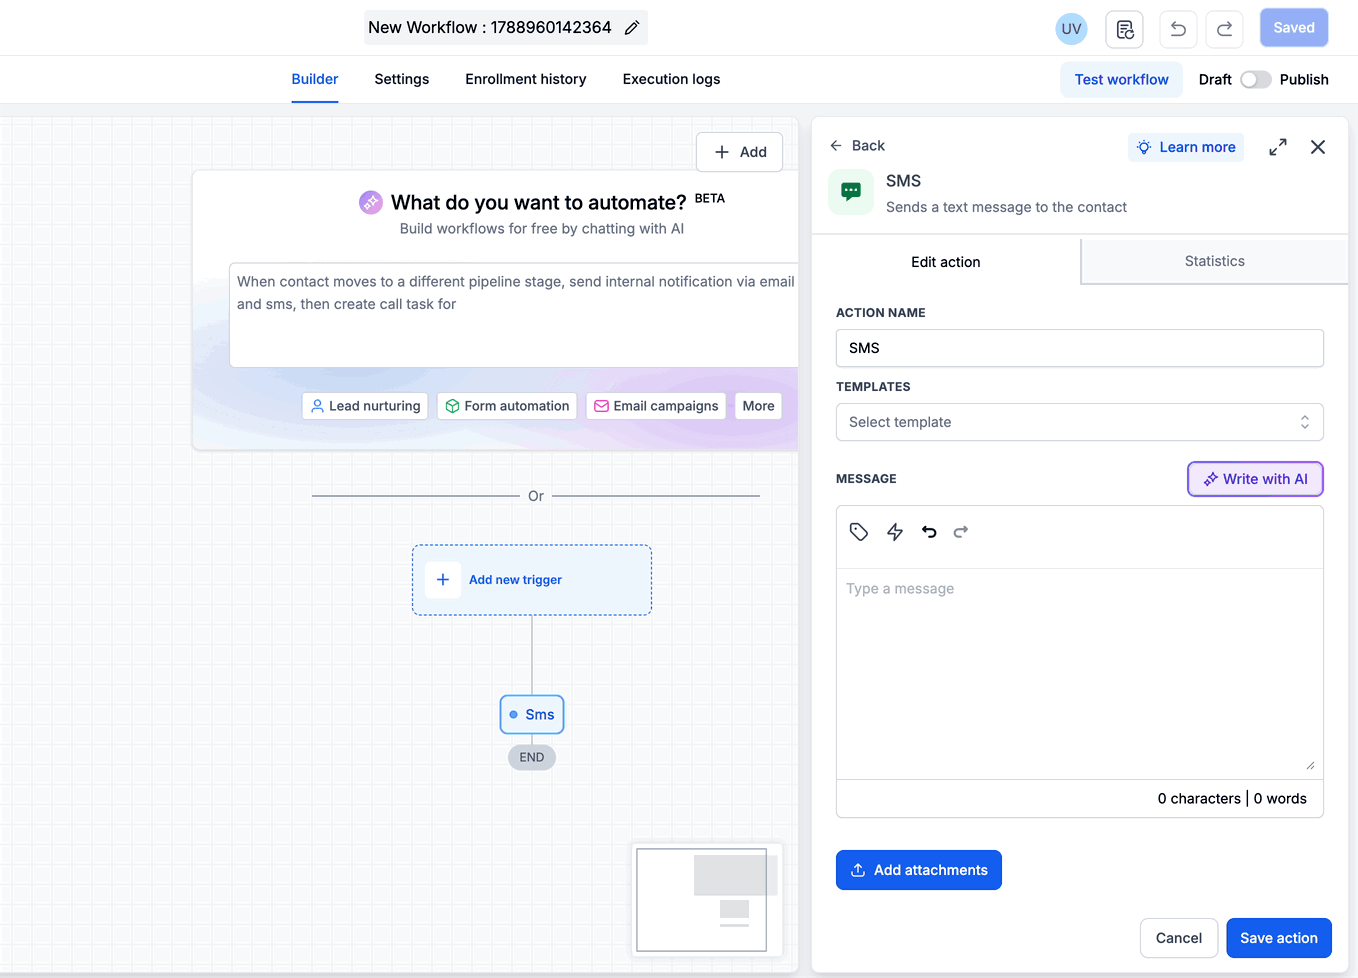Open the Select template dropdown

click(x=1080, y=422)
